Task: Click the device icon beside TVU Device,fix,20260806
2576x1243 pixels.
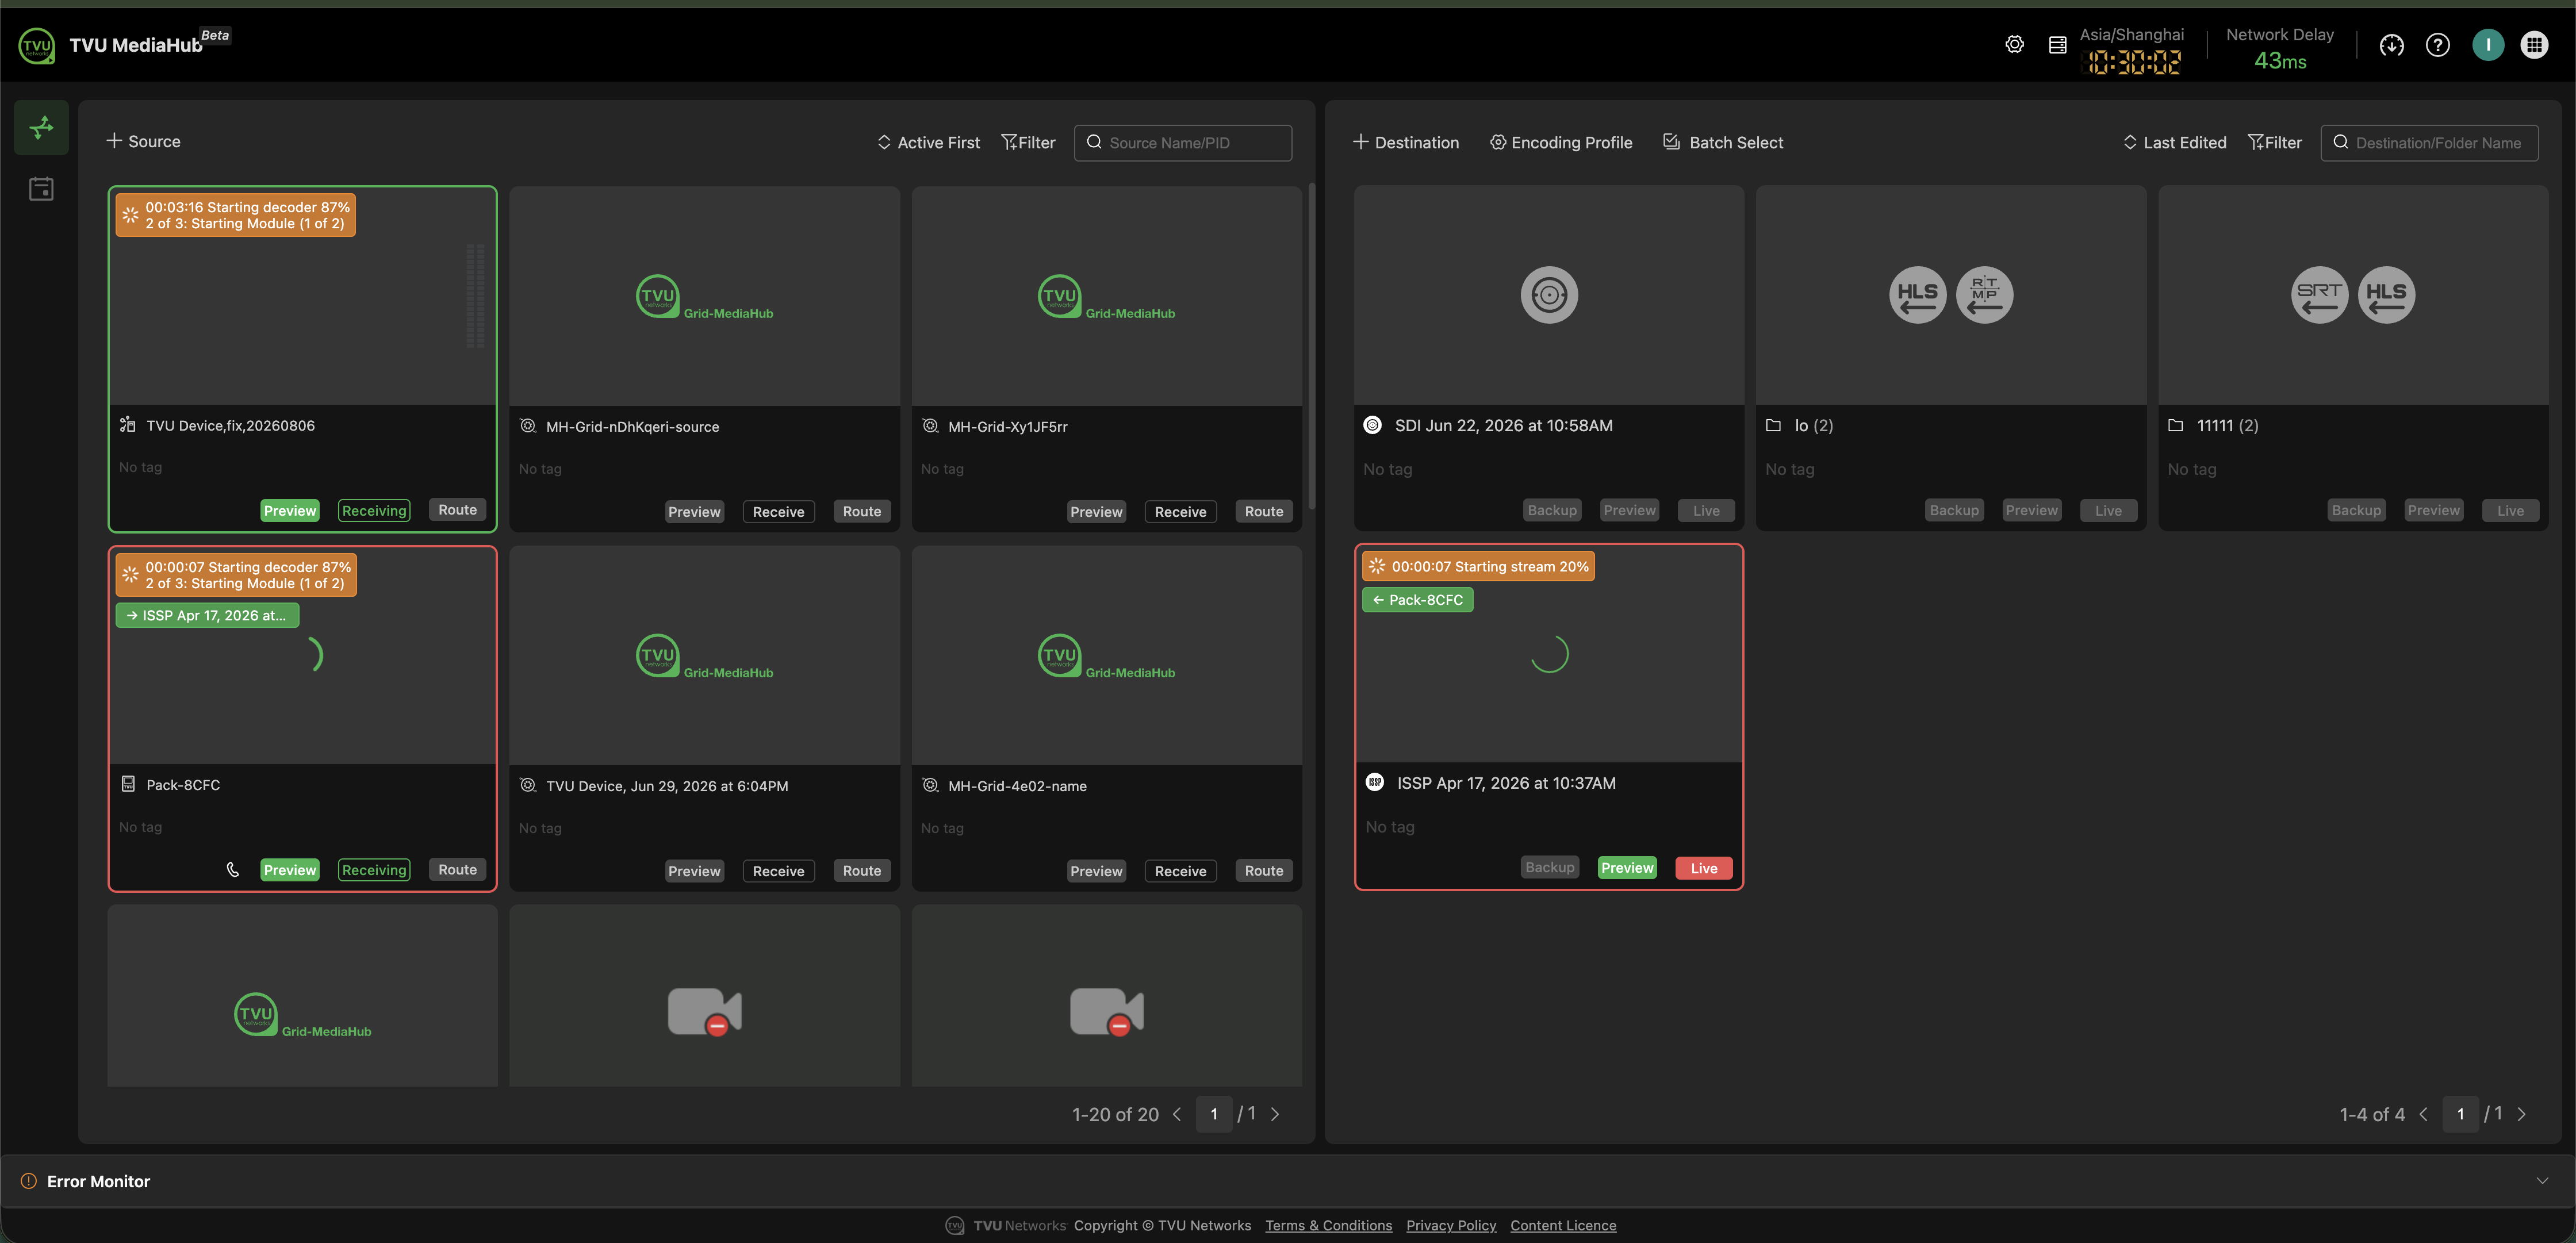Action: [x=128, y=425]
